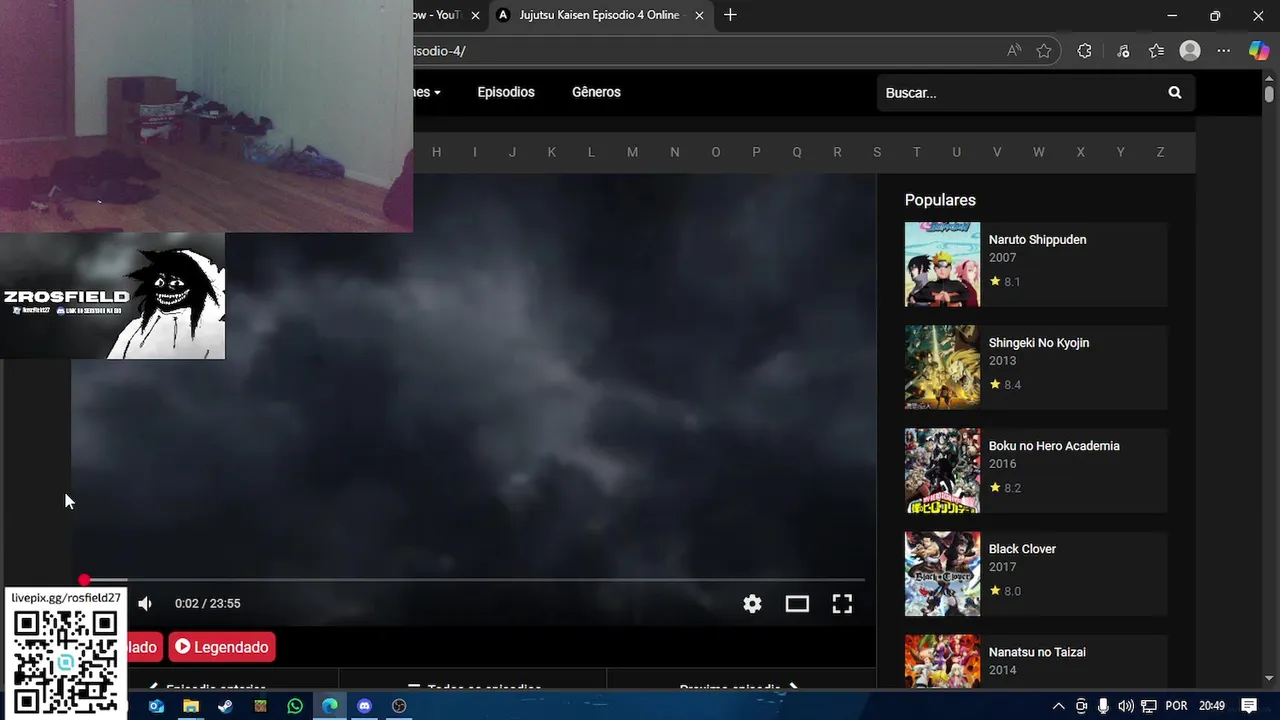
Task: Open Steam from the taskbar
Action: pos(225,706)
